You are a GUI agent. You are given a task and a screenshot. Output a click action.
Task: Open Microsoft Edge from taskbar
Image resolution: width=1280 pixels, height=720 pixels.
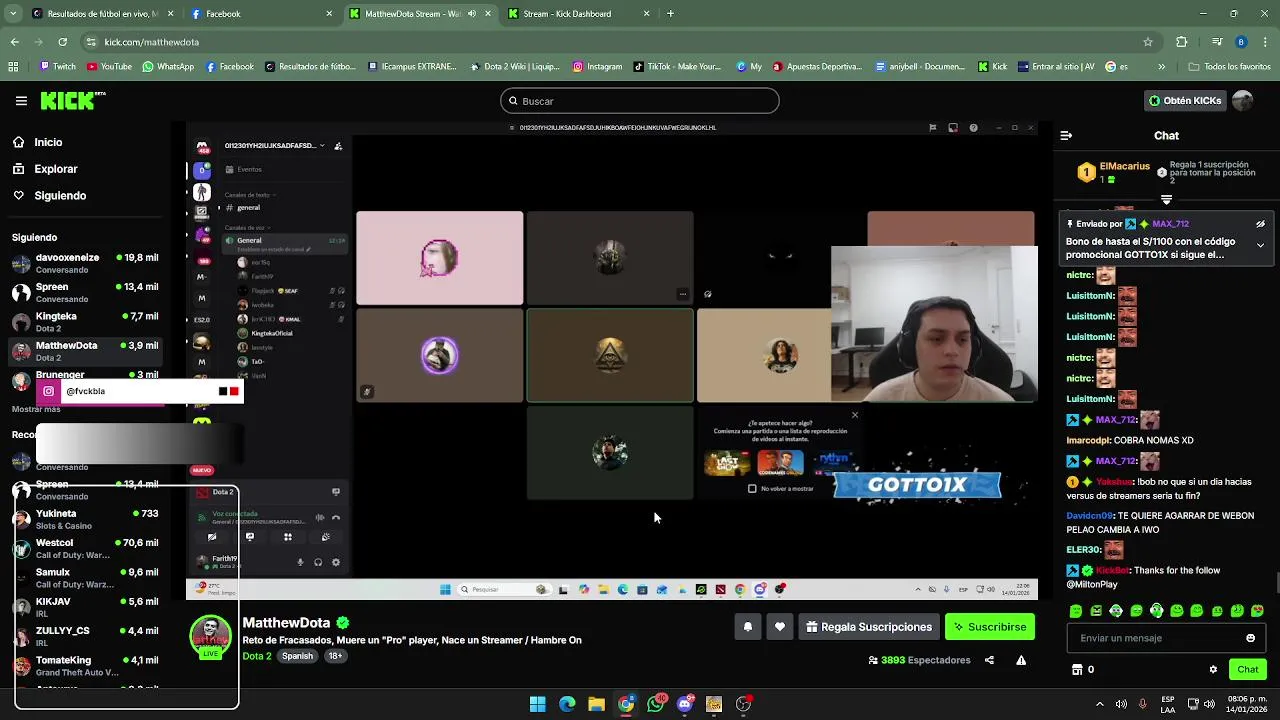point(567,704)
